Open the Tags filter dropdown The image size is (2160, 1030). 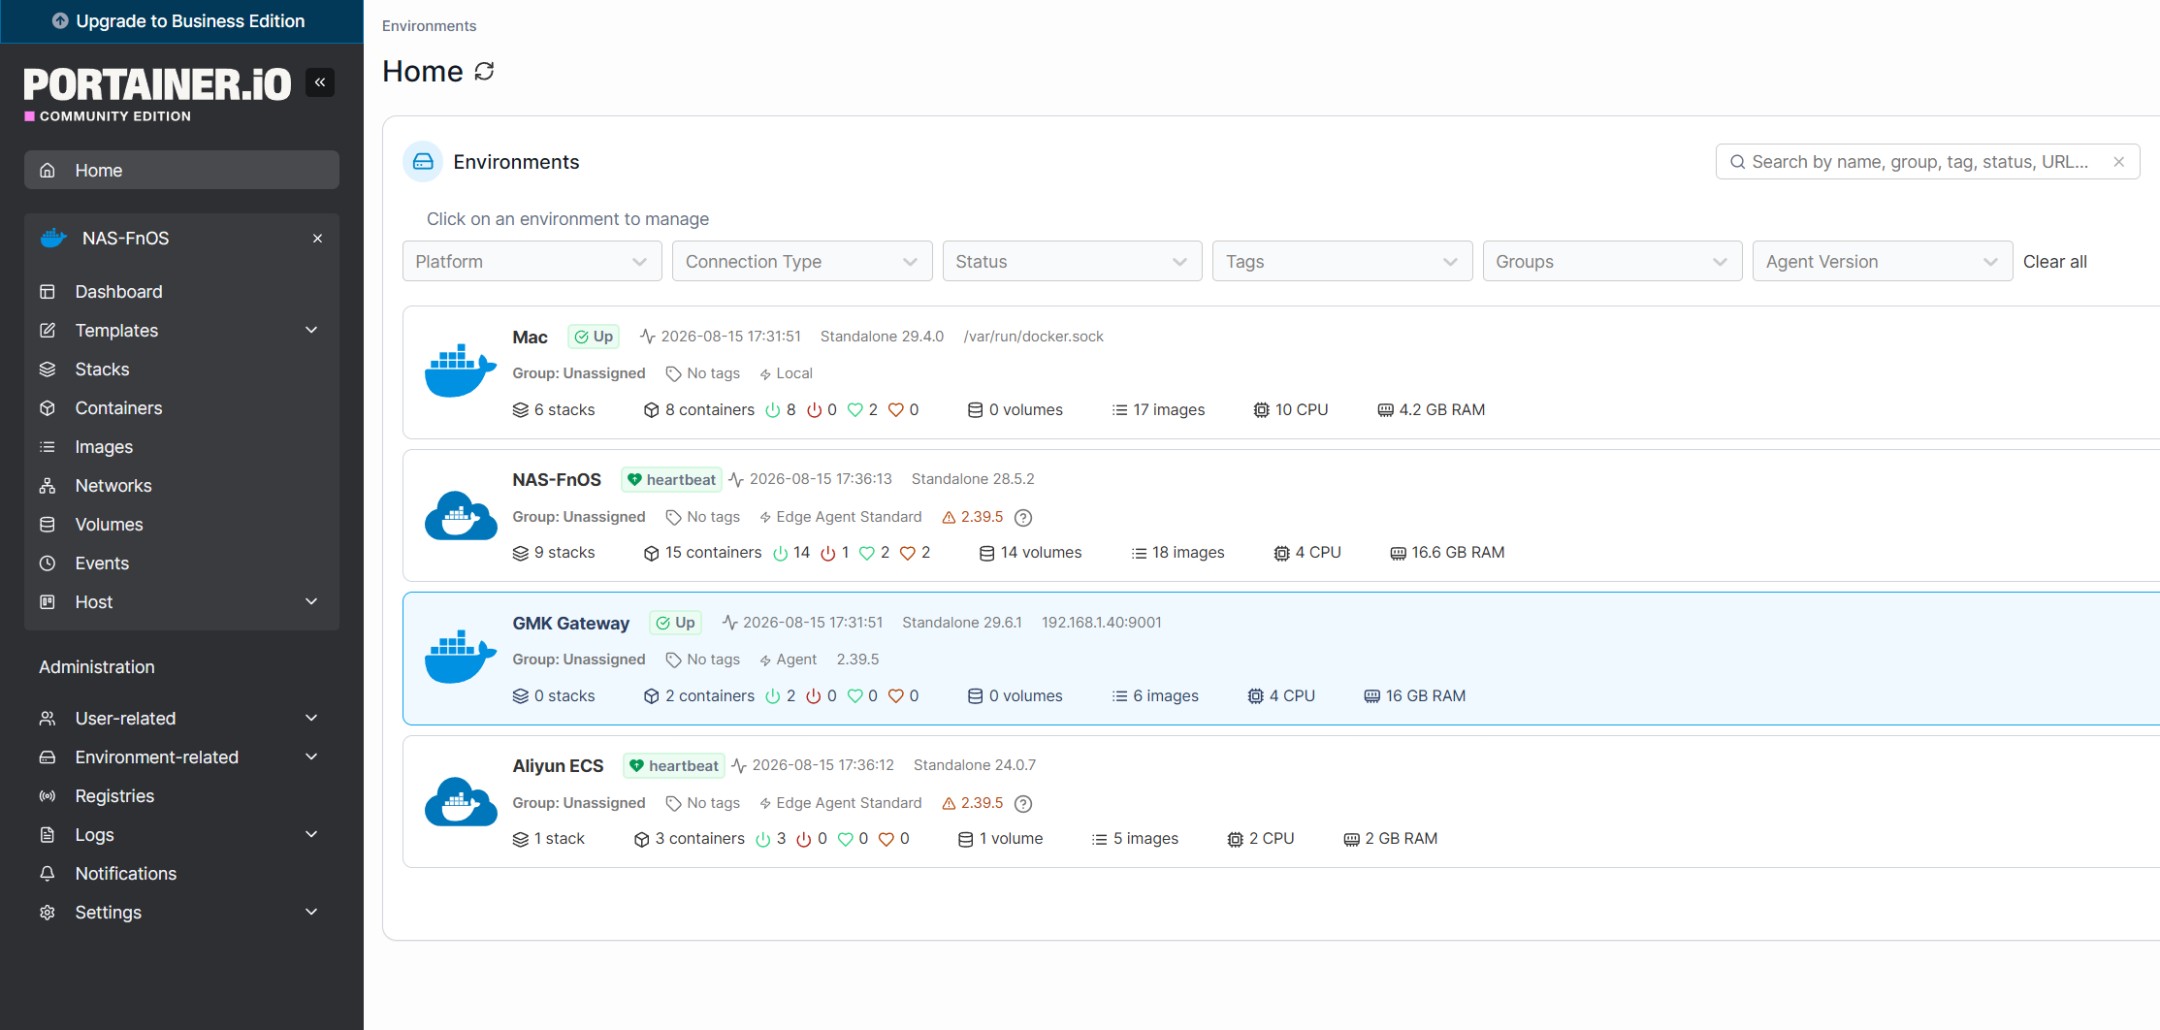1342,261
